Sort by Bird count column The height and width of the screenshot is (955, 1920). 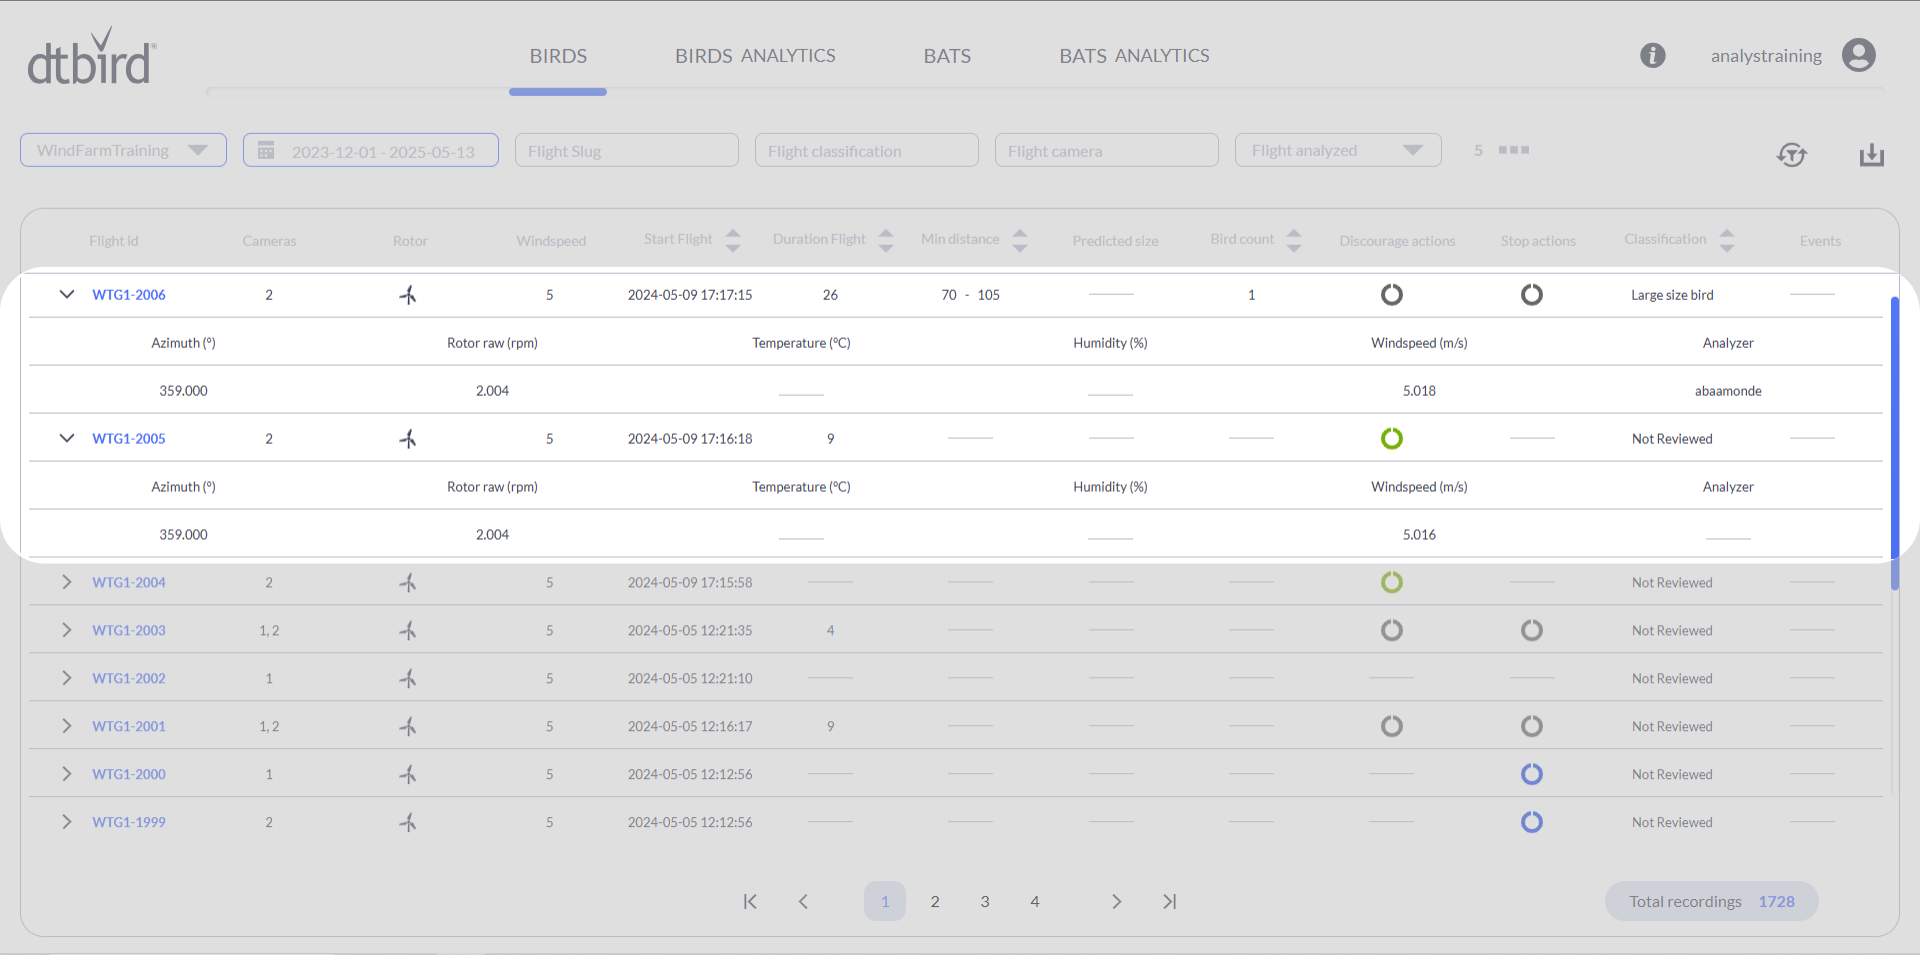pyautogui.click(x=1293, y=240)
